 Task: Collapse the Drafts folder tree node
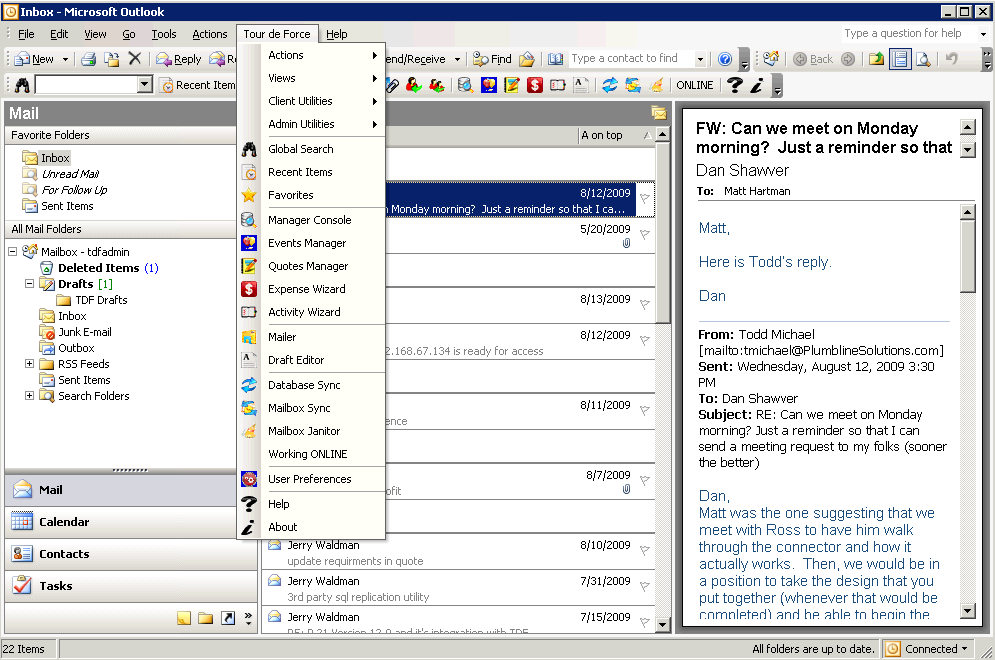tap(29, 284)
